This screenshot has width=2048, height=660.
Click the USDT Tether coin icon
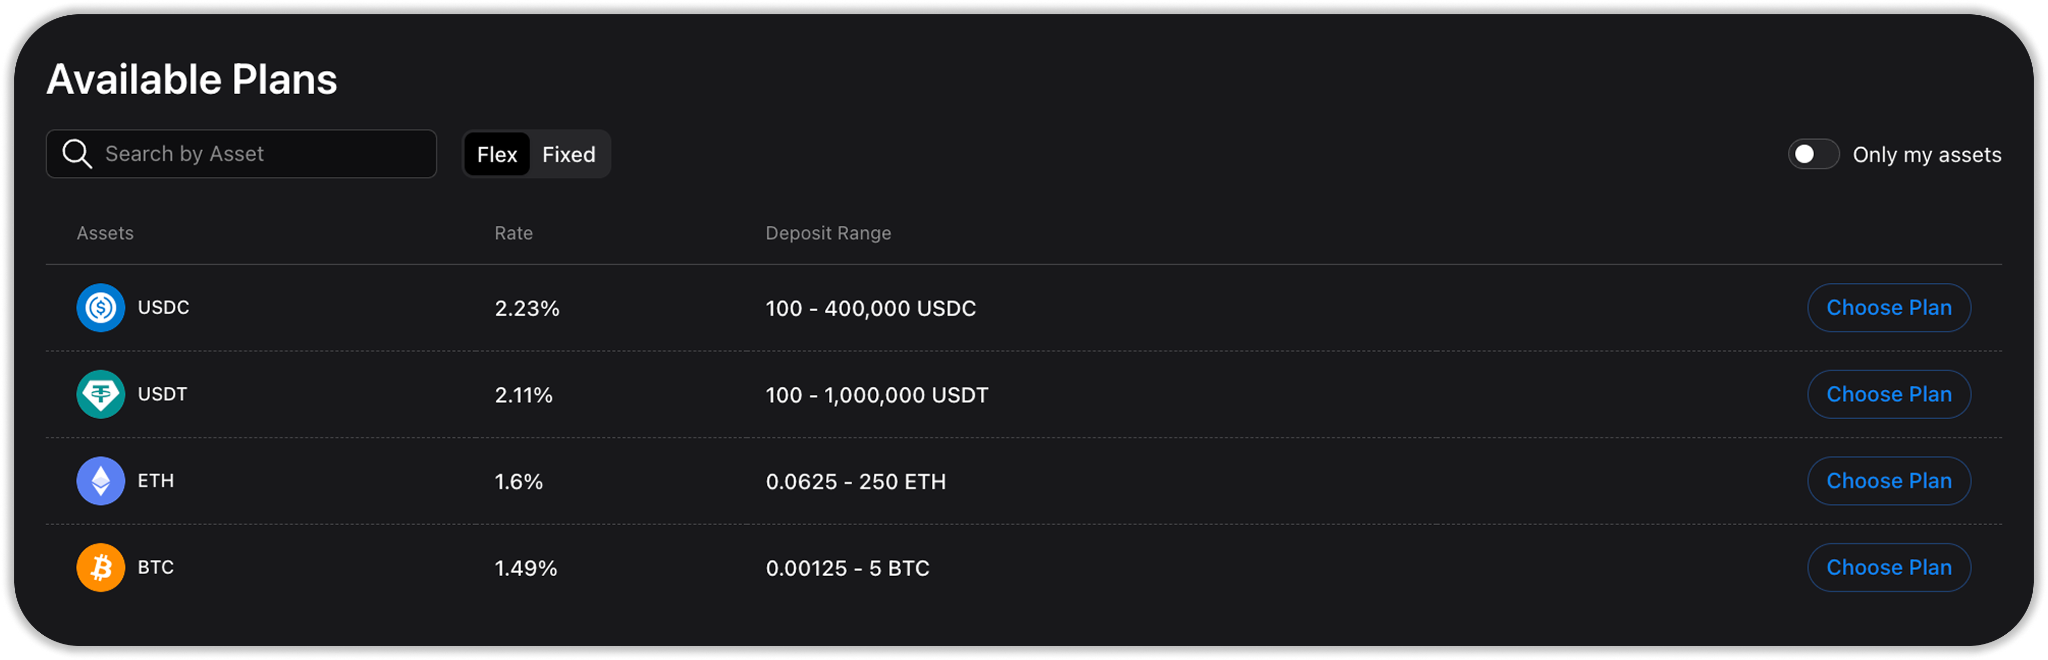(x=101, y=394)
